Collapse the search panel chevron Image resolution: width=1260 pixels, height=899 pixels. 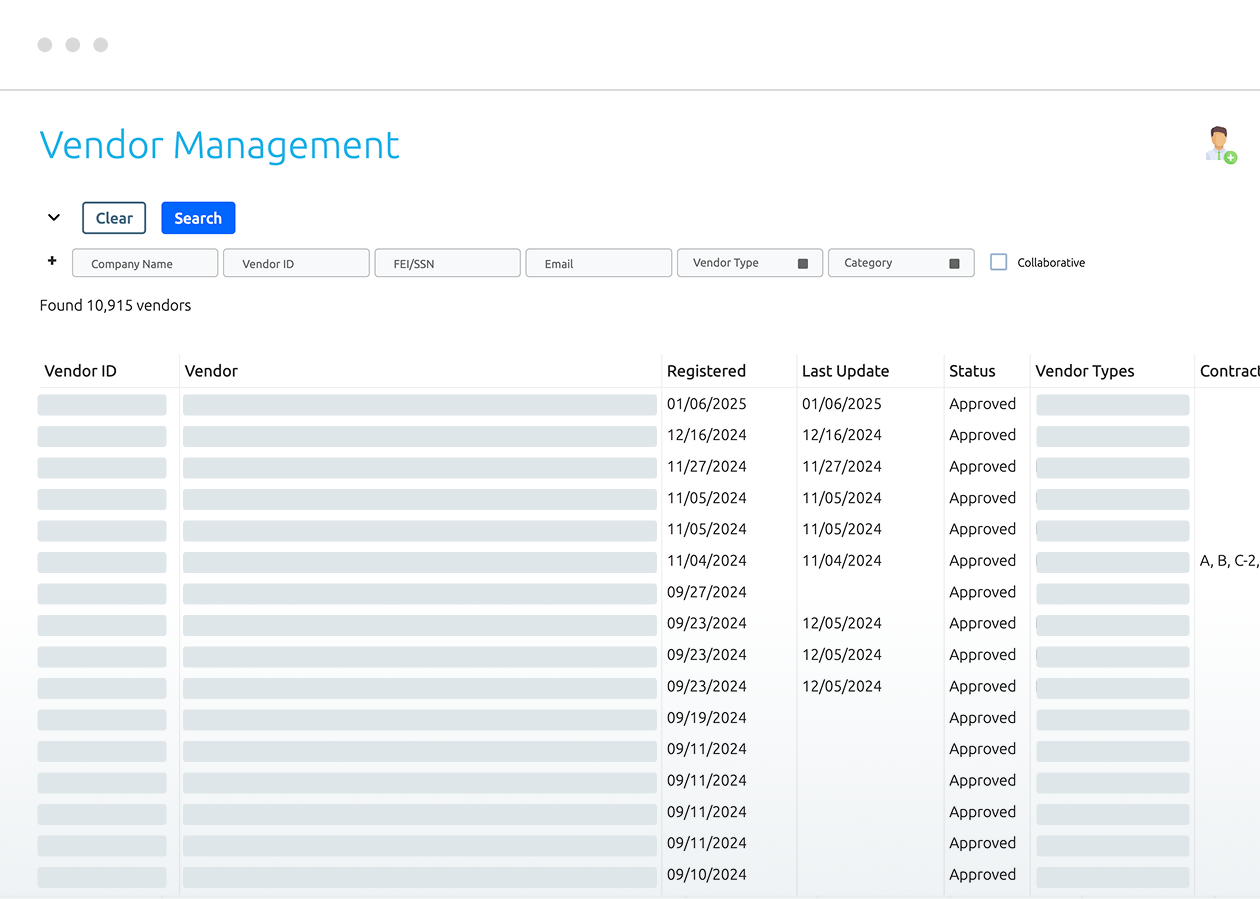pos(54,218)
